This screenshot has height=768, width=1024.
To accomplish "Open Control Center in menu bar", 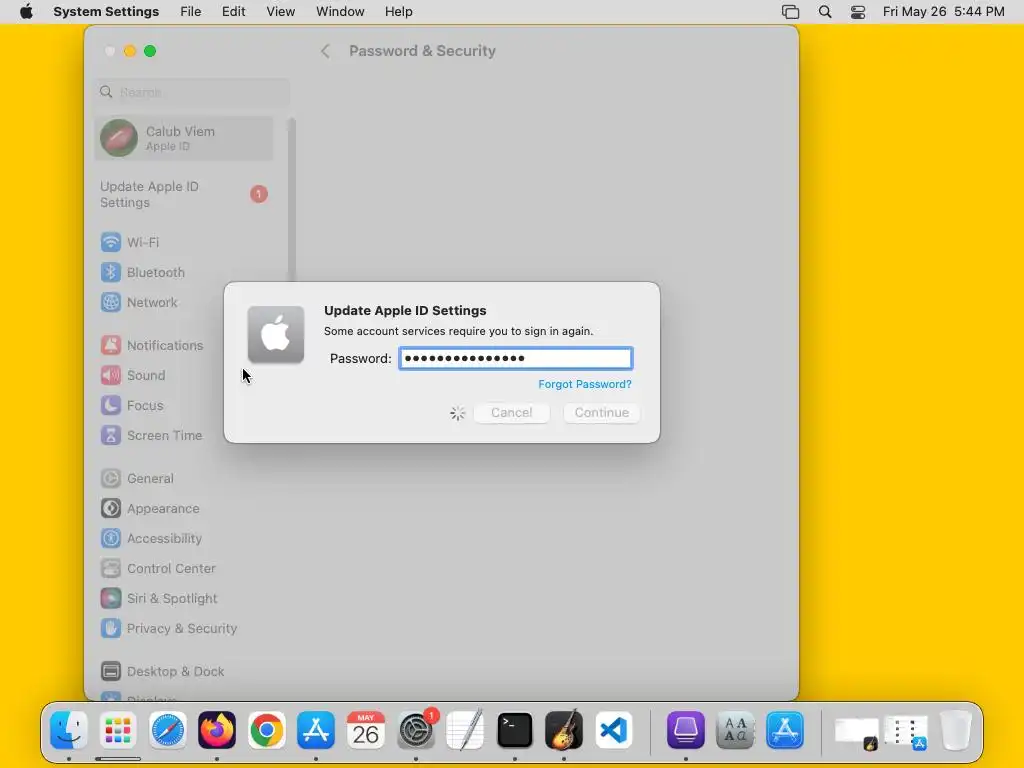I will pyautogui.click(x=857, y=12).
